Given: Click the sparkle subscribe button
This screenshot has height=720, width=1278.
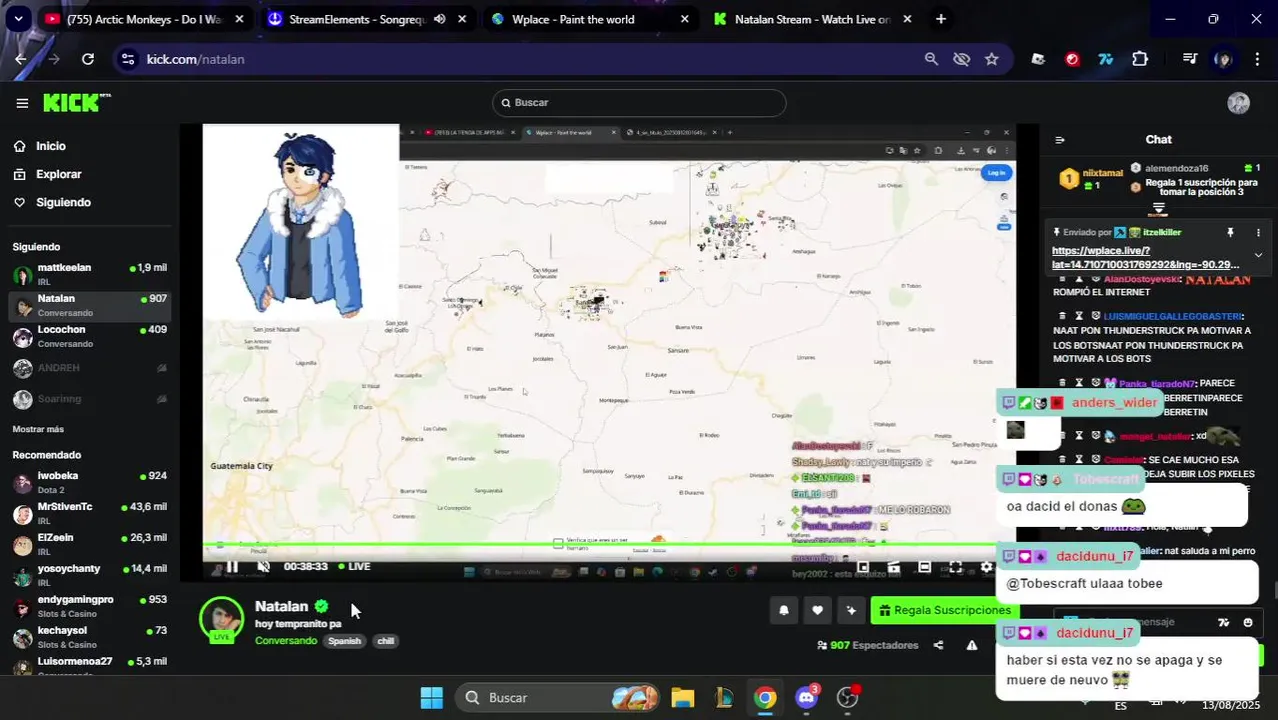Looking at the screenshot, I should click(x=851, y=610).
